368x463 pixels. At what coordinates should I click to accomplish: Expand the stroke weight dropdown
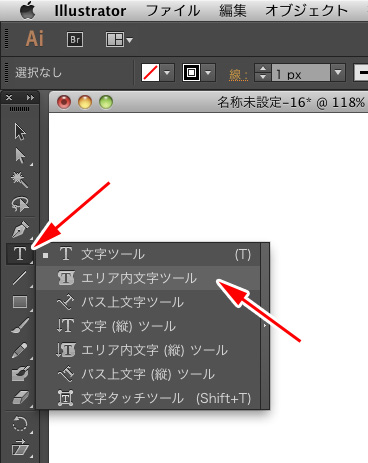click(338, 72)
